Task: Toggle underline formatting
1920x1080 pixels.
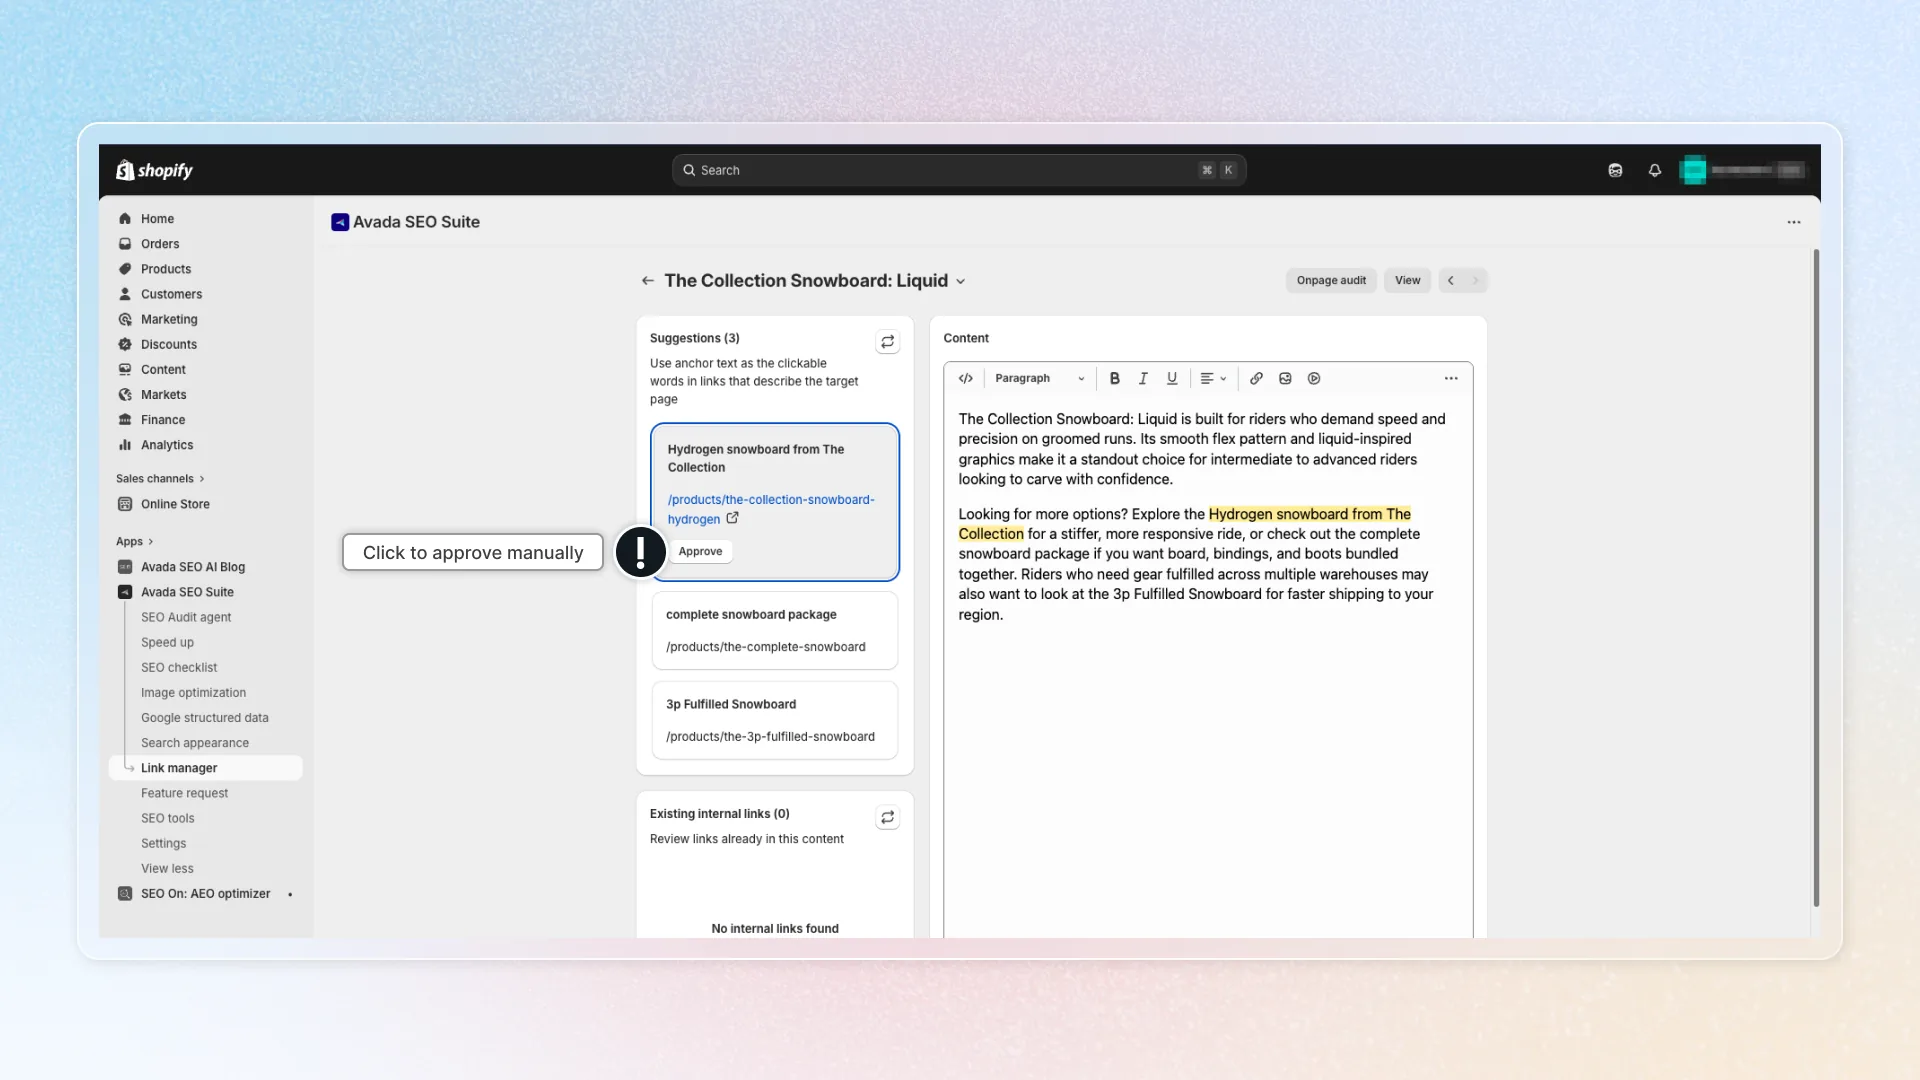Action: [x=1172, y=378]
